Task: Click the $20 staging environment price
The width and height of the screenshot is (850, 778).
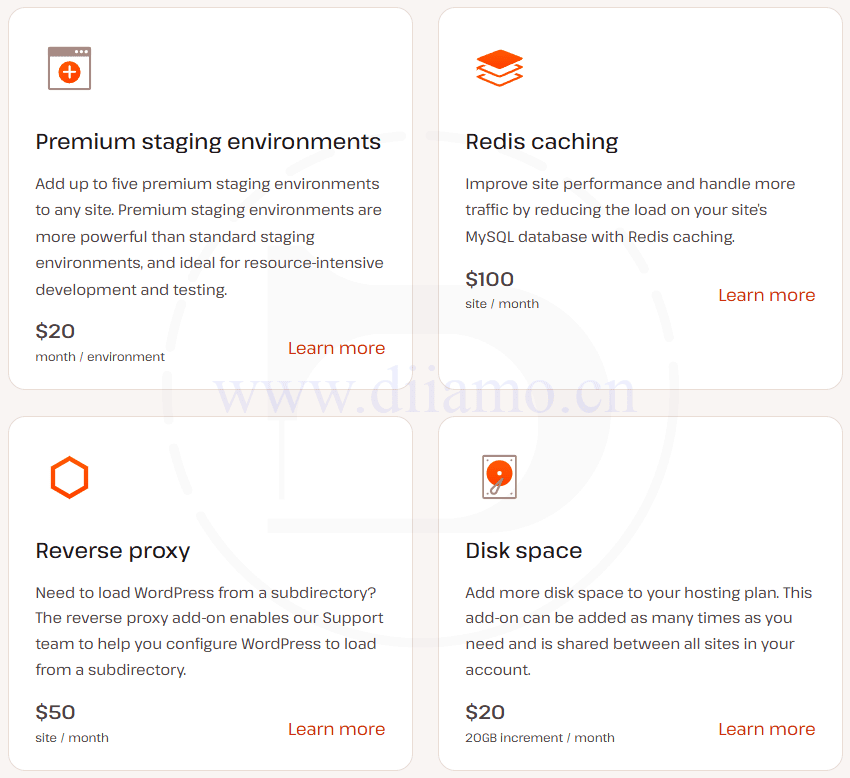Action: click(x=56, y=331)
